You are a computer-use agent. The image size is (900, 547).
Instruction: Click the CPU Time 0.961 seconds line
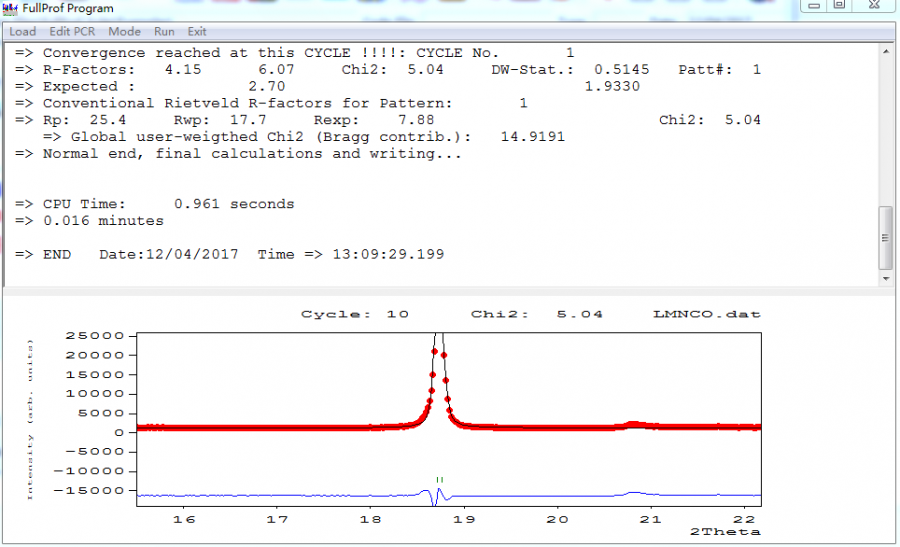coord(154,204)
